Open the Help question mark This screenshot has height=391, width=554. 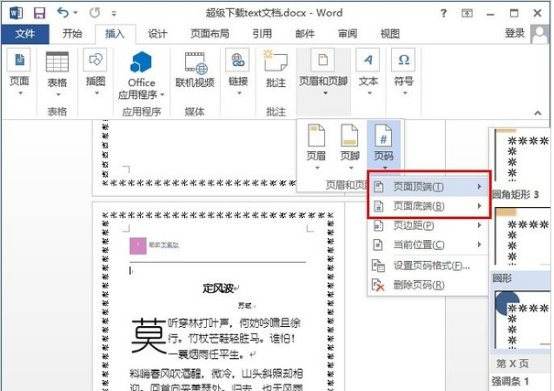pos(443,13)
